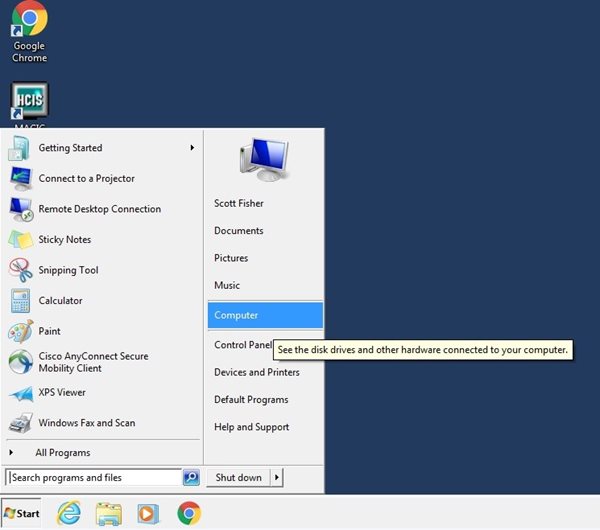Click the search magnifier button
This screenshot has height=530, width=600.
coord(191,478)
